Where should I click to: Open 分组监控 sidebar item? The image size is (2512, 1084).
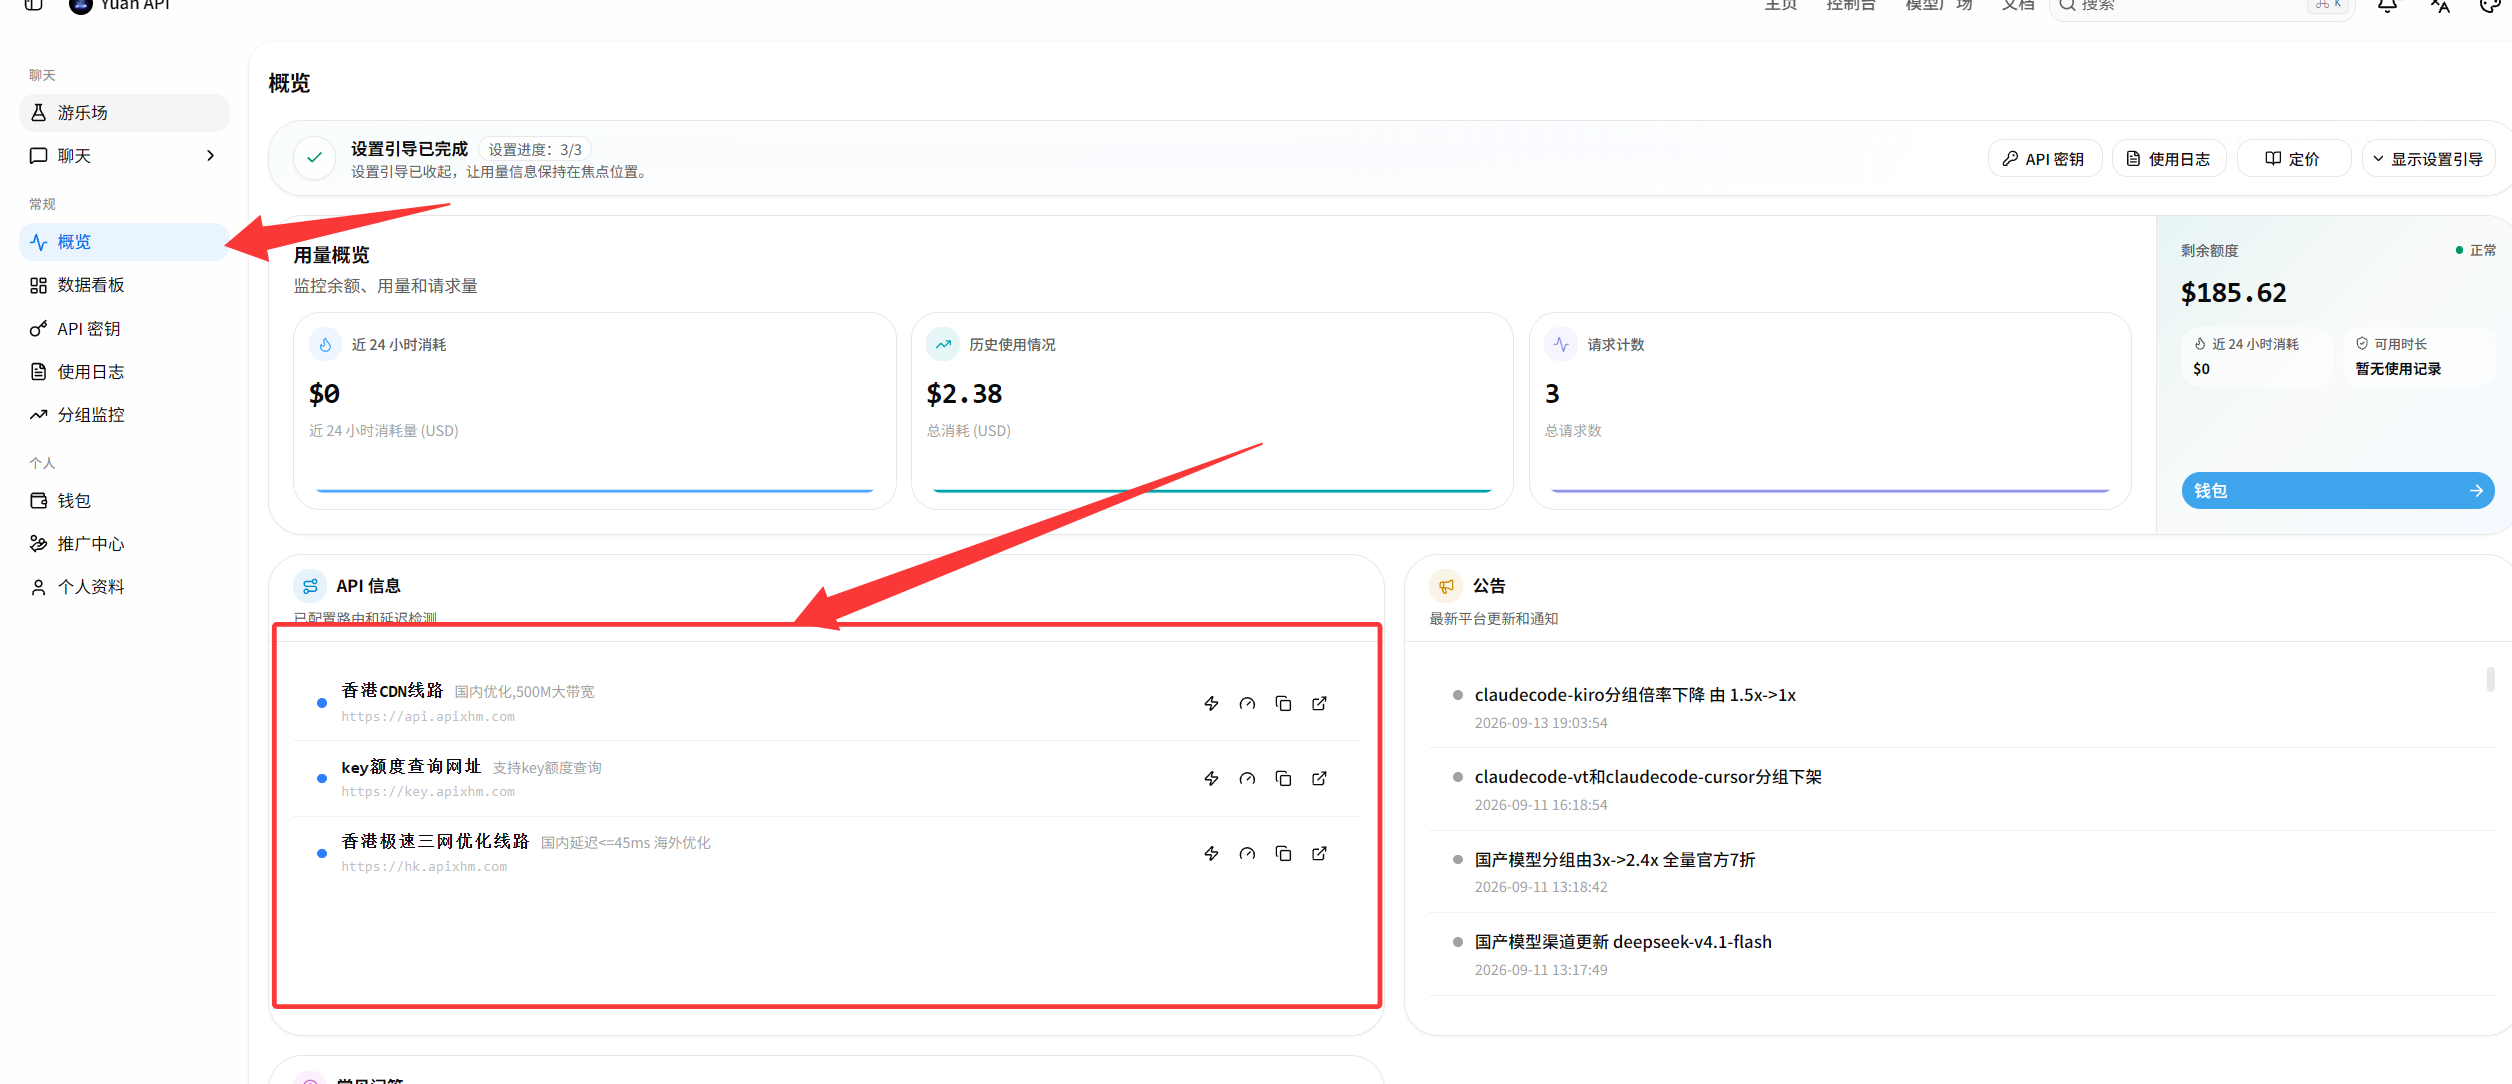(x=124, y=415)
